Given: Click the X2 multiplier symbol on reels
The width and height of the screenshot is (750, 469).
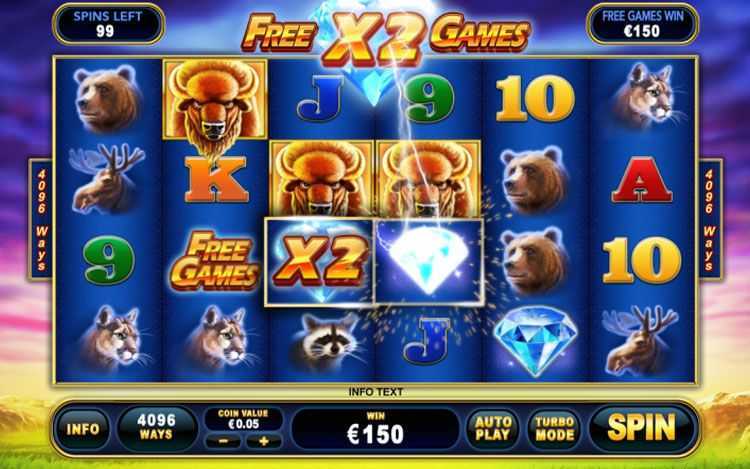Looking at the screenshot, I should coord(319,262).
